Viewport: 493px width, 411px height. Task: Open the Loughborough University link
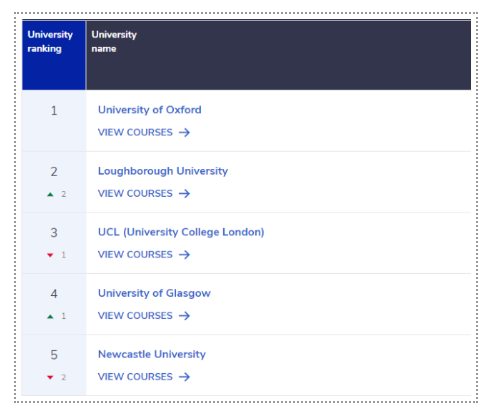(163, 171)
